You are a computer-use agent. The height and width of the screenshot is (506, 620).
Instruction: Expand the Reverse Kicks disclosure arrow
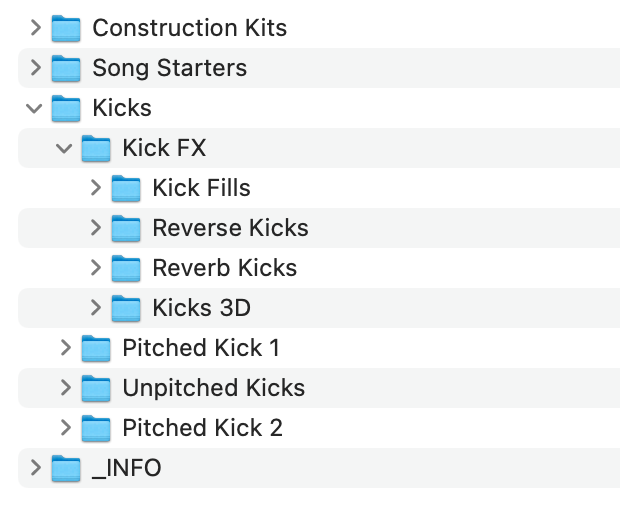click(x=96, y=228)
